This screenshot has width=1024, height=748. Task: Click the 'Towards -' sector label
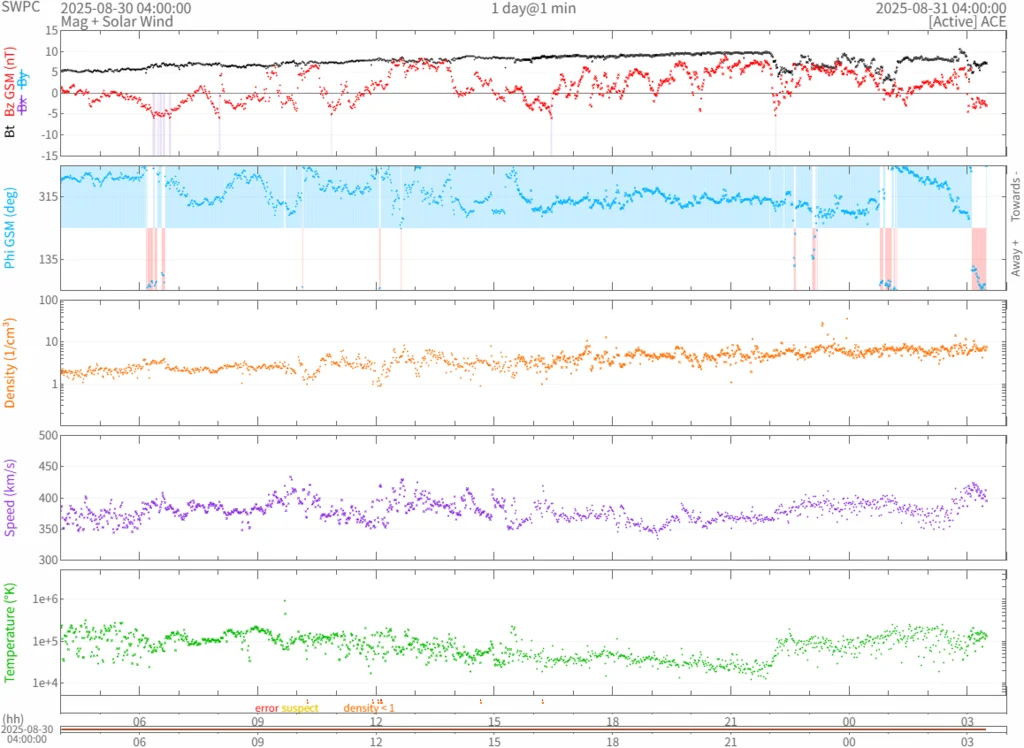pyautogui.click(x=1015, y=197)
